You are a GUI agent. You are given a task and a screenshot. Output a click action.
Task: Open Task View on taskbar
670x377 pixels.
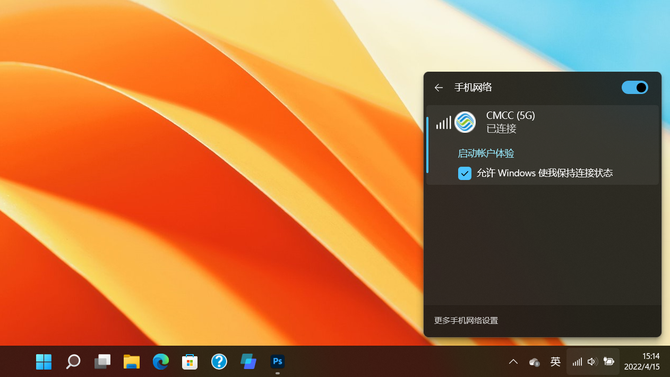pyautogui.click(x=103, y=362)
